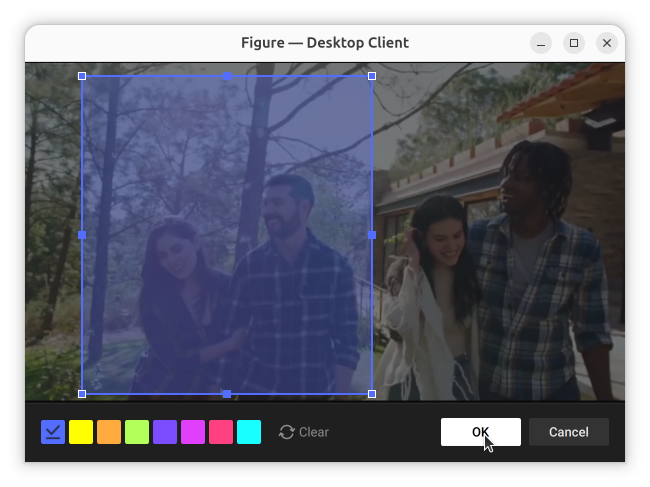Click top-center selection edge handle
This screenshot has height=487, width=650.
click(227, 76)
